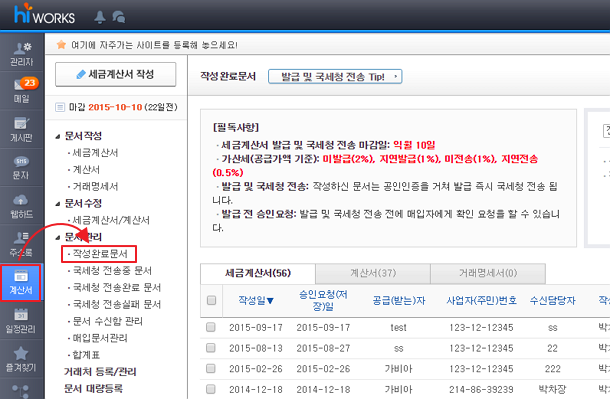Sort by 작성일 column header

[256, 300]
